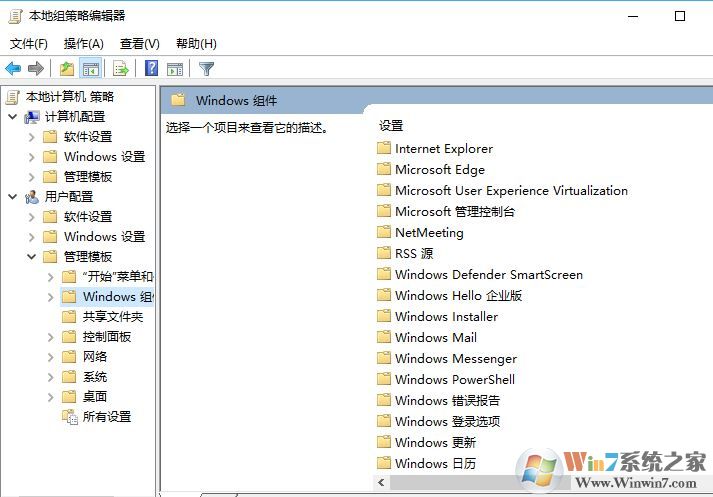Click the 本地计算机 策略 scroll icon
This screenshot has width=713, height=497.
[13, 97]
